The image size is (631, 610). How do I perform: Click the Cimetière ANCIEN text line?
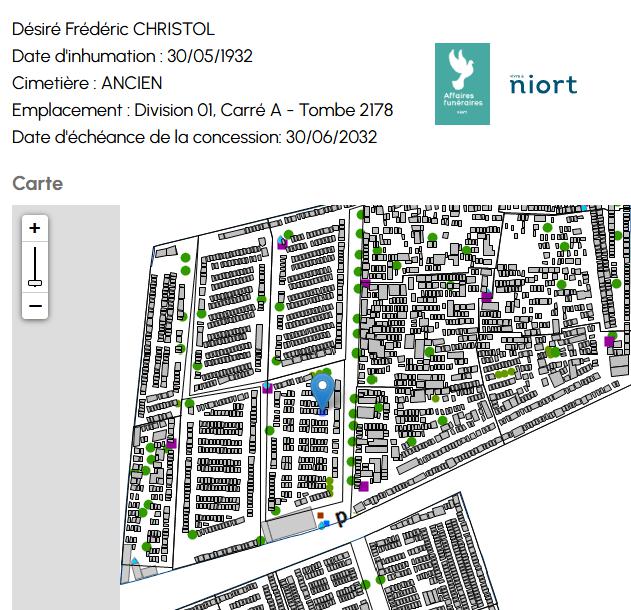[87, 83]
